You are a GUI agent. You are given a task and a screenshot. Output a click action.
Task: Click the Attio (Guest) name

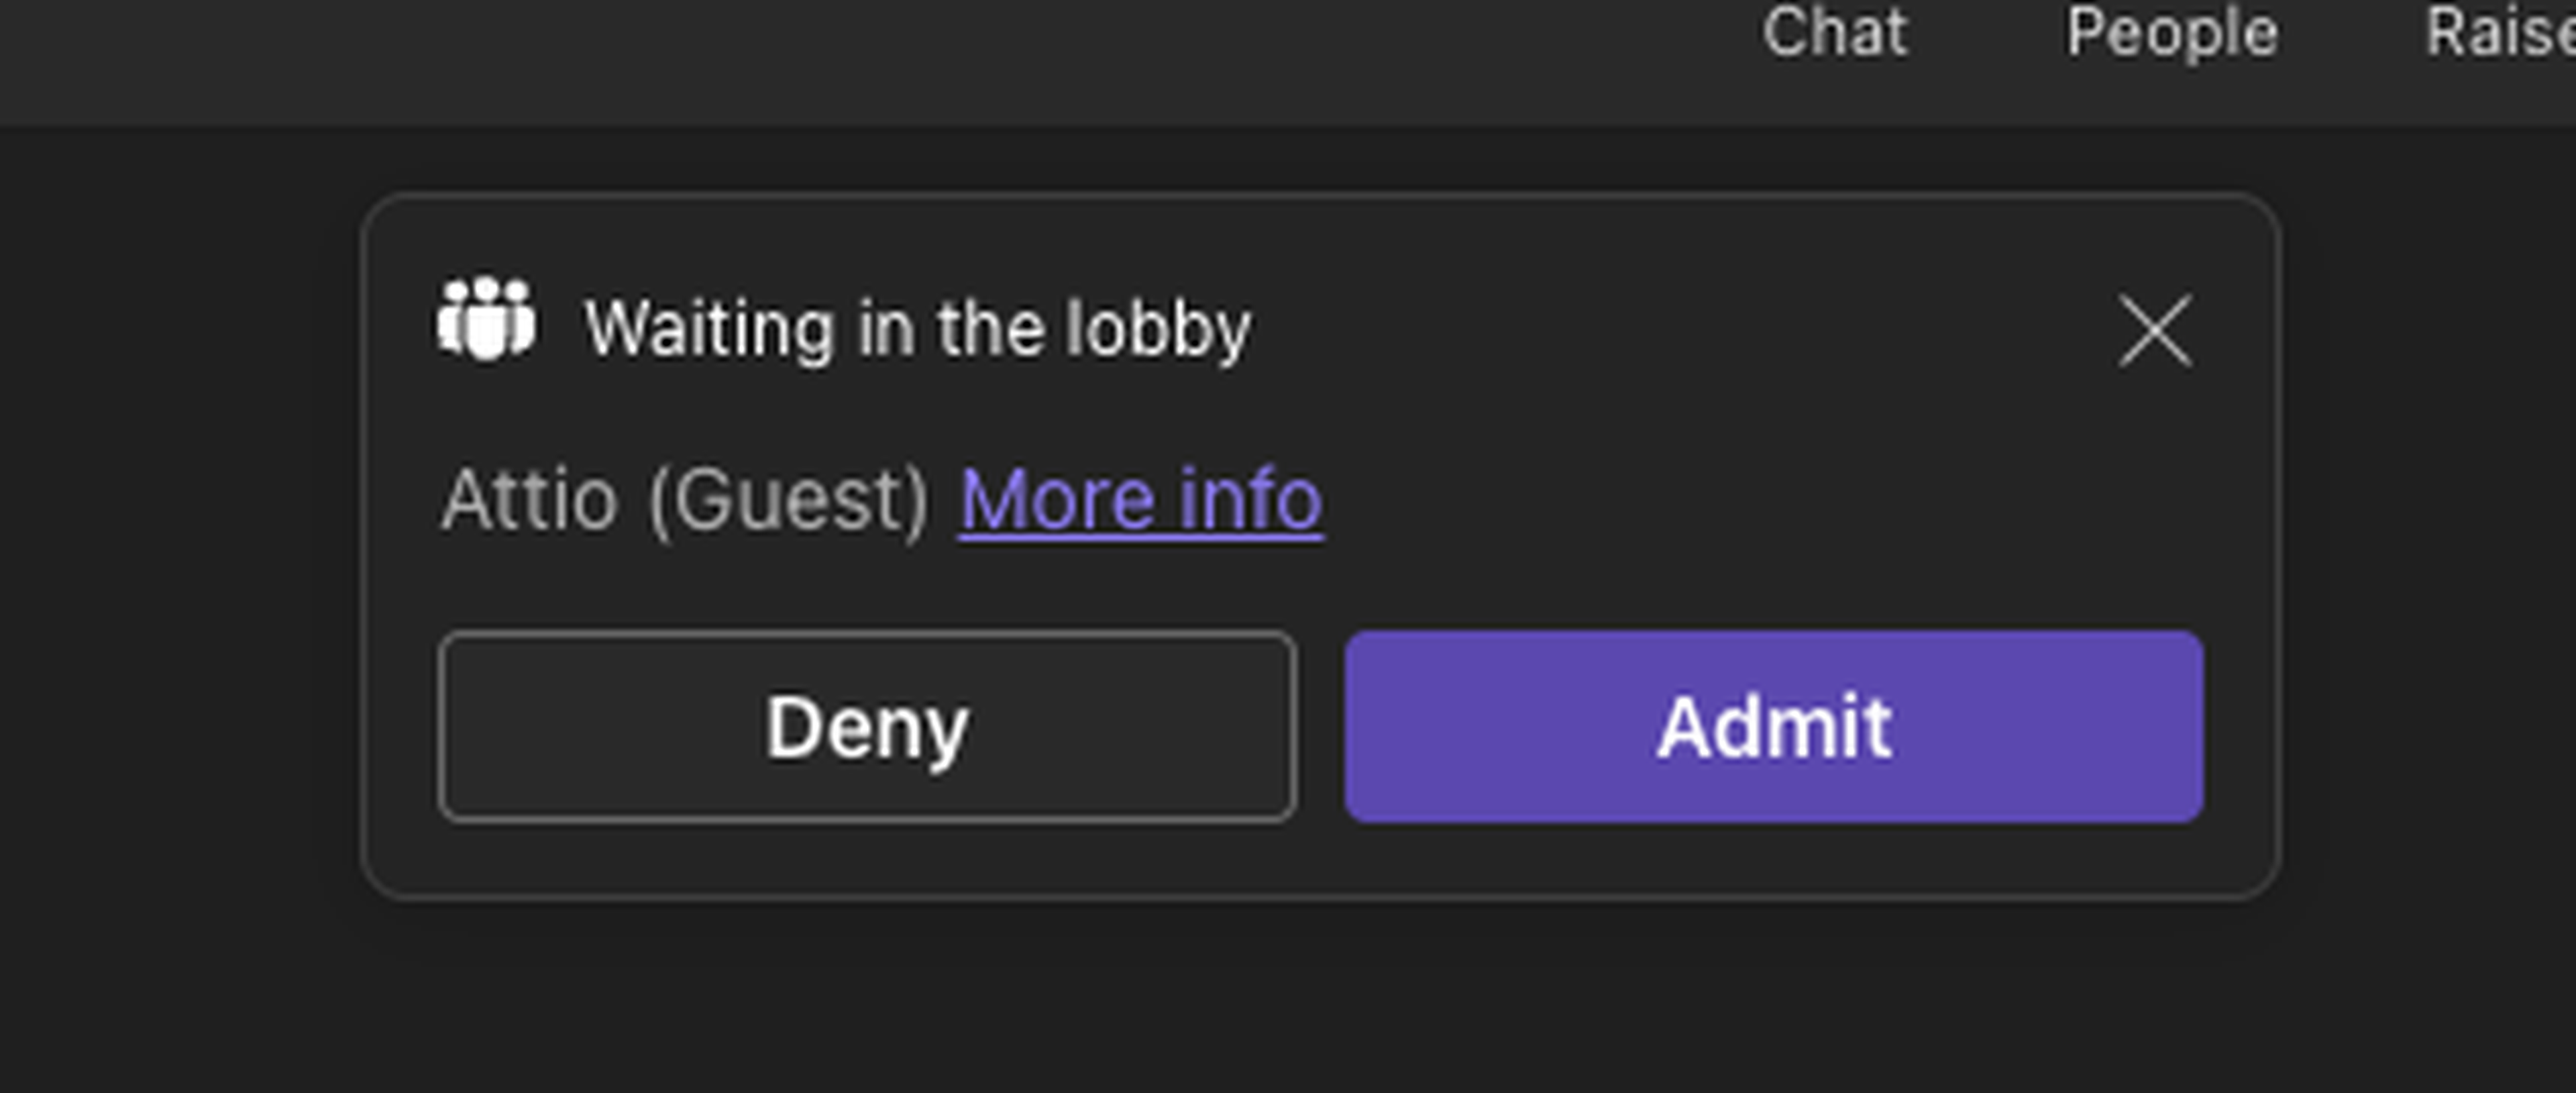[x=686, y=500]
